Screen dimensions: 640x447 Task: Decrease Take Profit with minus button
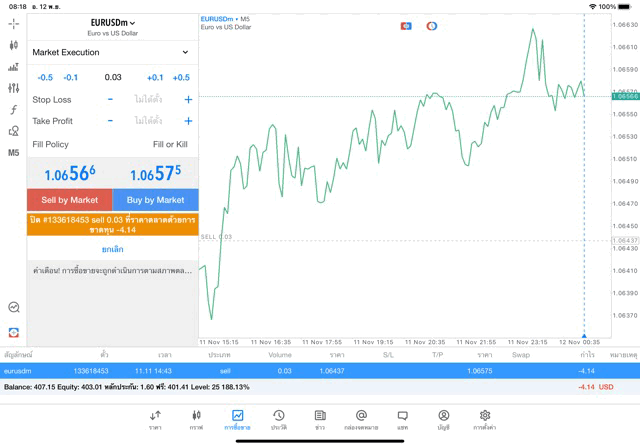[x=110, y=121]
